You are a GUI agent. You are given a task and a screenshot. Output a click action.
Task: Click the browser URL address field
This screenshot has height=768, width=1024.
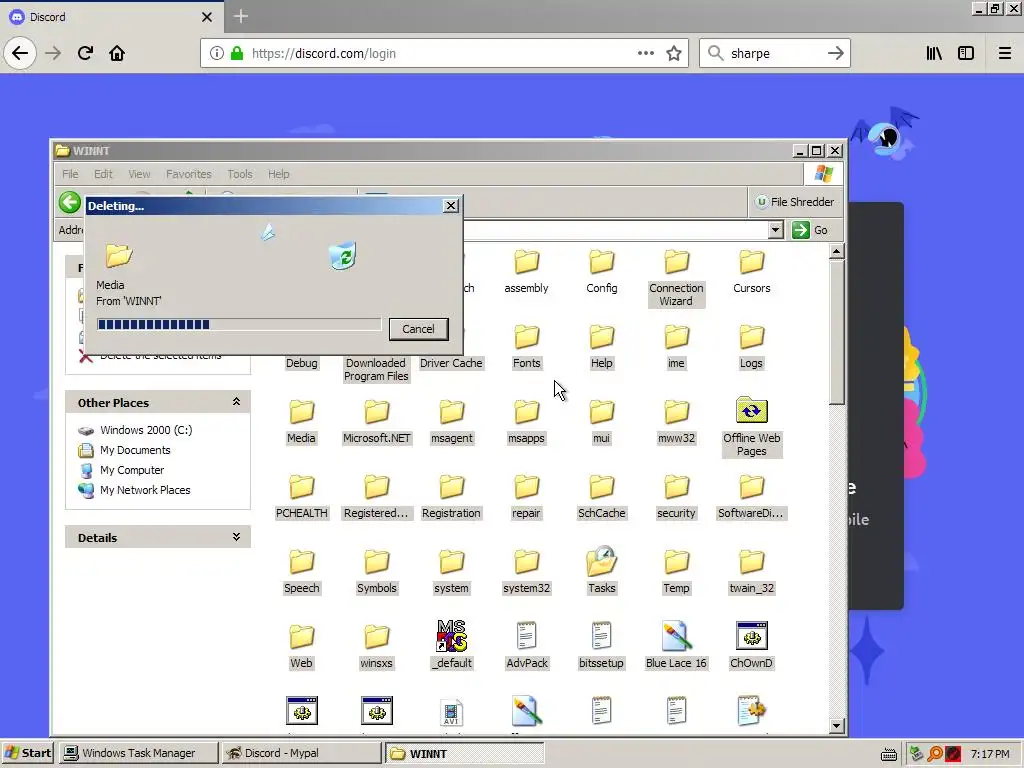click(x=444, y=54)
